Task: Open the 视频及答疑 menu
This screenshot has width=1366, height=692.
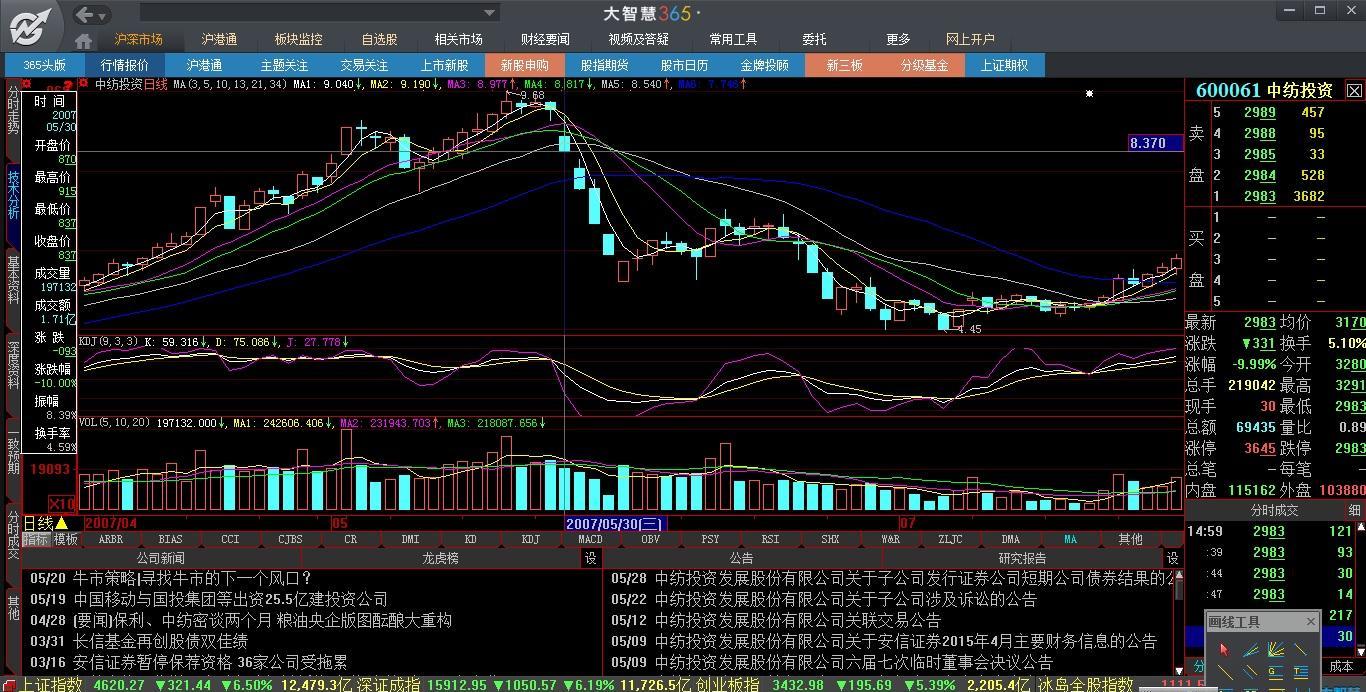Action: [x=639, y=40]
